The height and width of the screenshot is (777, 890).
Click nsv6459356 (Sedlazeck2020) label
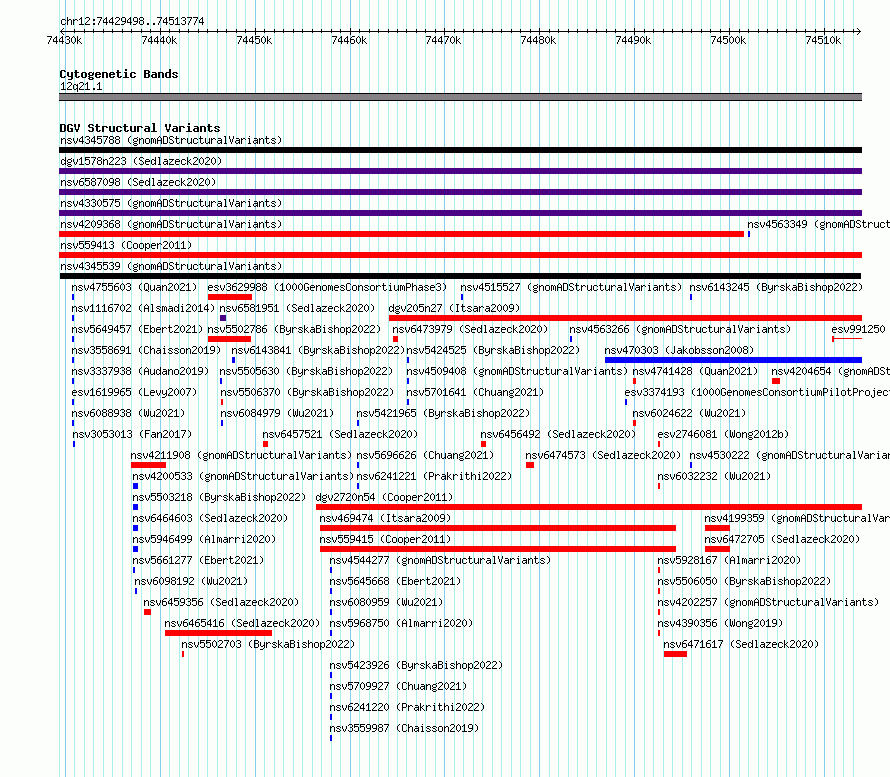click(x=221, y=602)
